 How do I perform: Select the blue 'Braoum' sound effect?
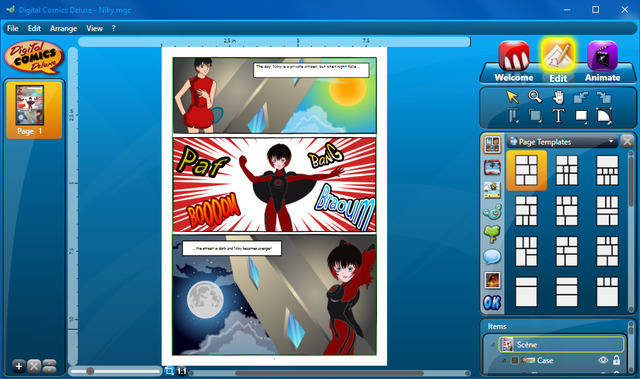pos(345,207)
